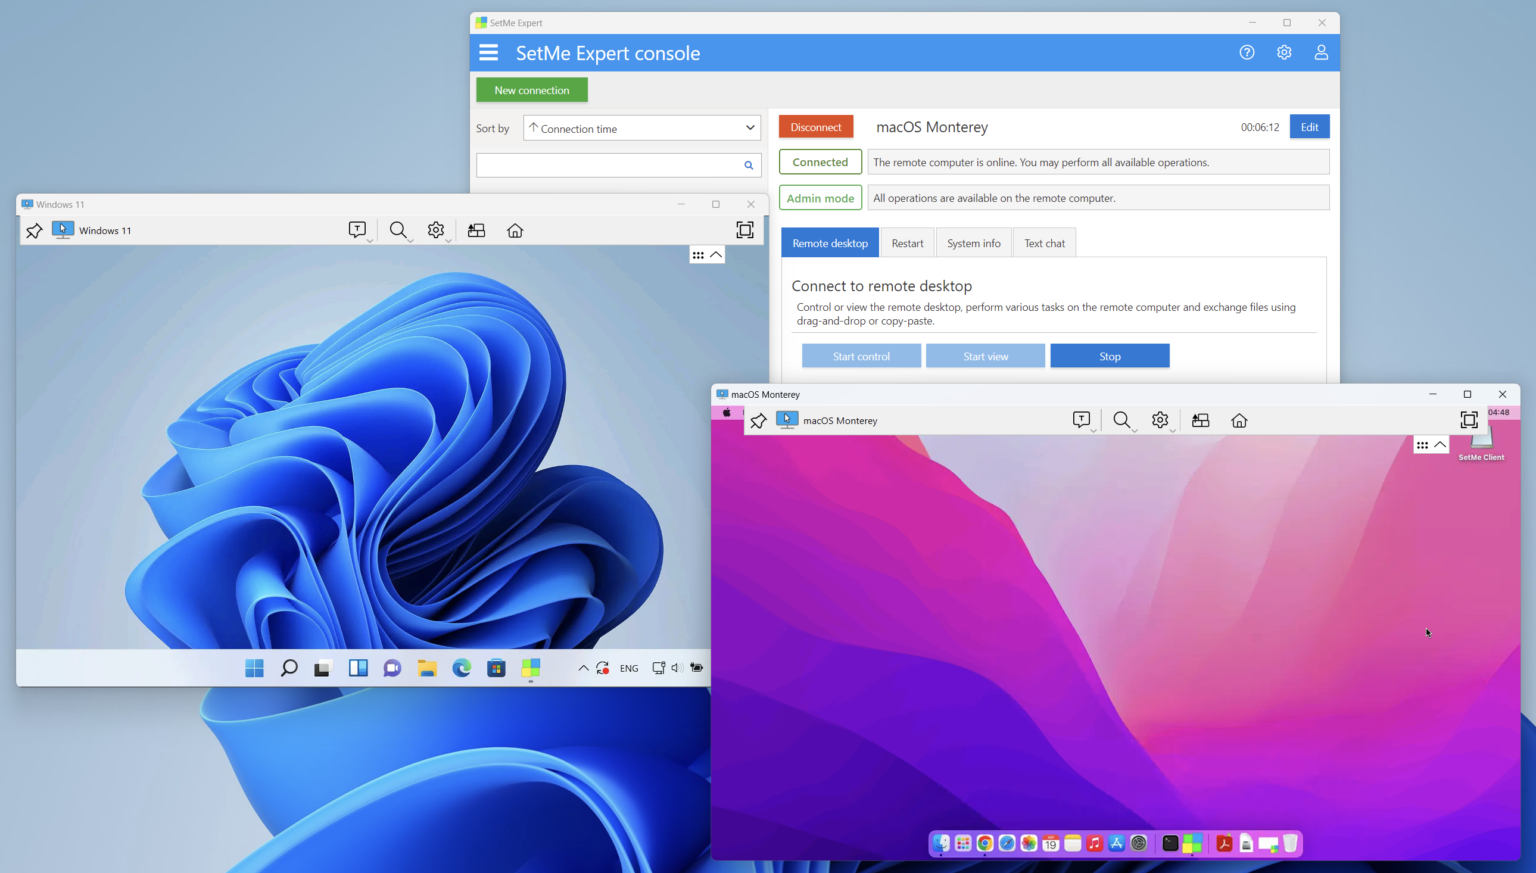The width and height of the screenshot is (1536, 873).
Task: Click the SetMe app icon in remote Windows taskbar
Action: pos(531,668)
